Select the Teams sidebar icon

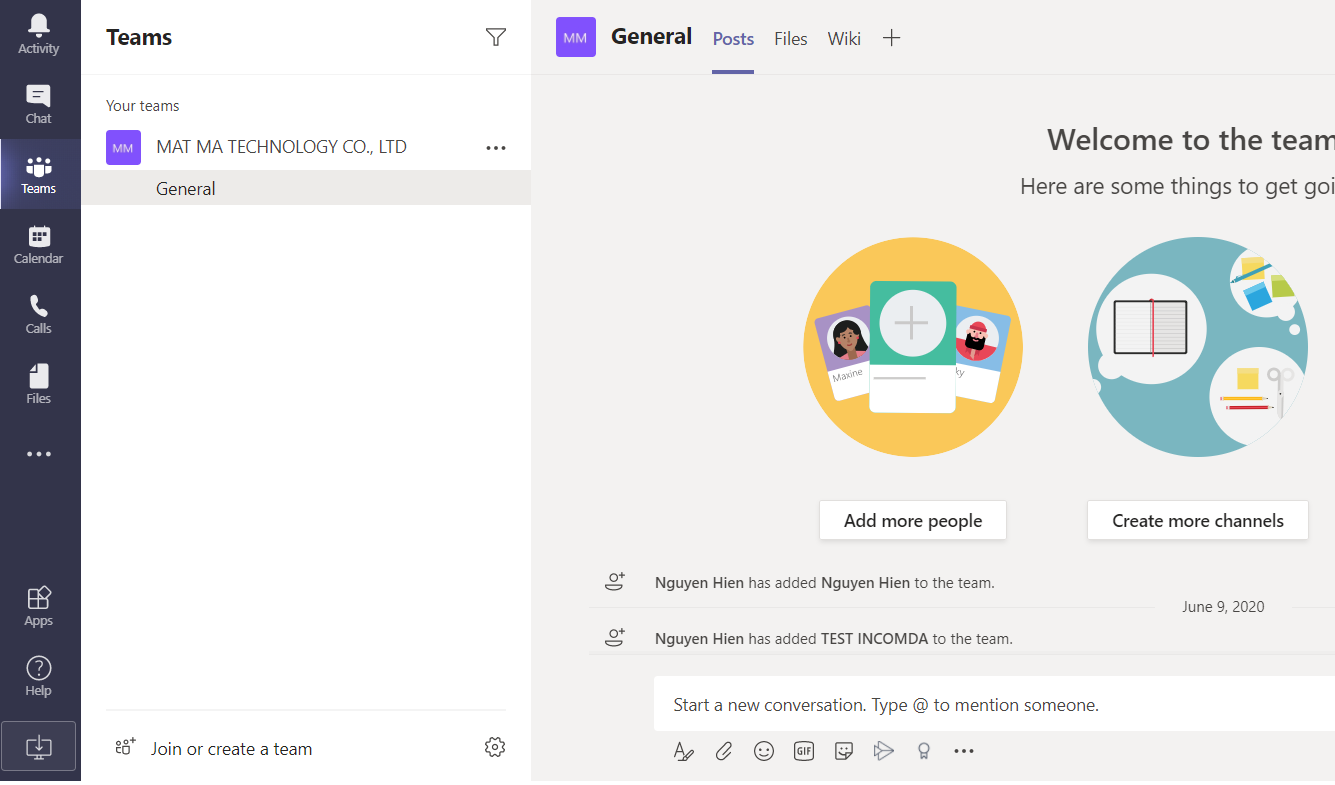(39, 175)
